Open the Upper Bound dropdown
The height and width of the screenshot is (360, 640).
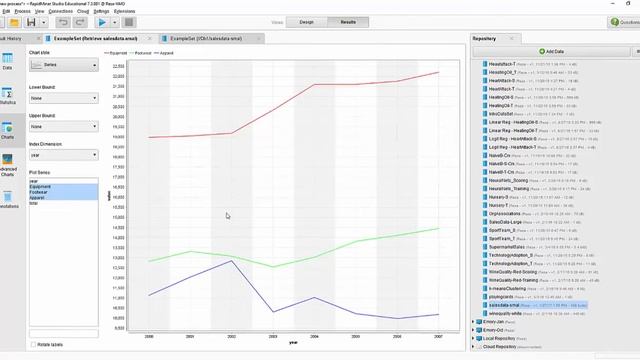pos(64,127)
